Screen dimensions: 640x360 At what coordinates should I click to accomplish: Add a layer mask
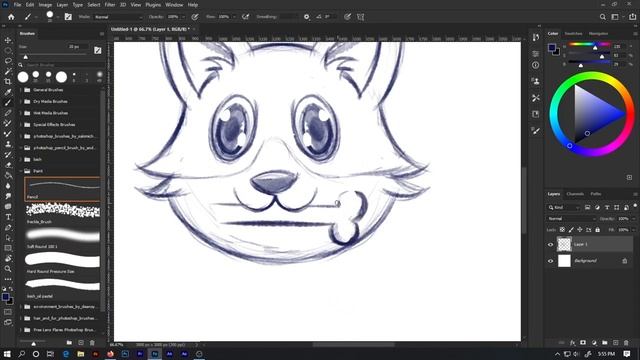[x=583, y=343]
